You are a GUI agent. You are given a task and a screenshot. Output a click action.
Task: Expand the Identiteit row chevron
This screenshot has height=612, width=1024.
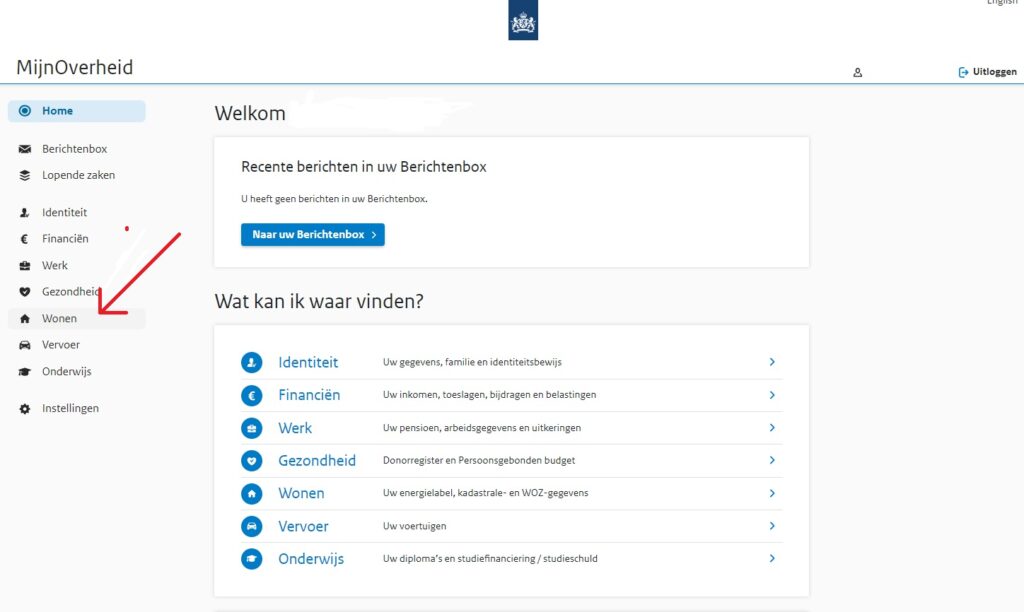point(772,362)
